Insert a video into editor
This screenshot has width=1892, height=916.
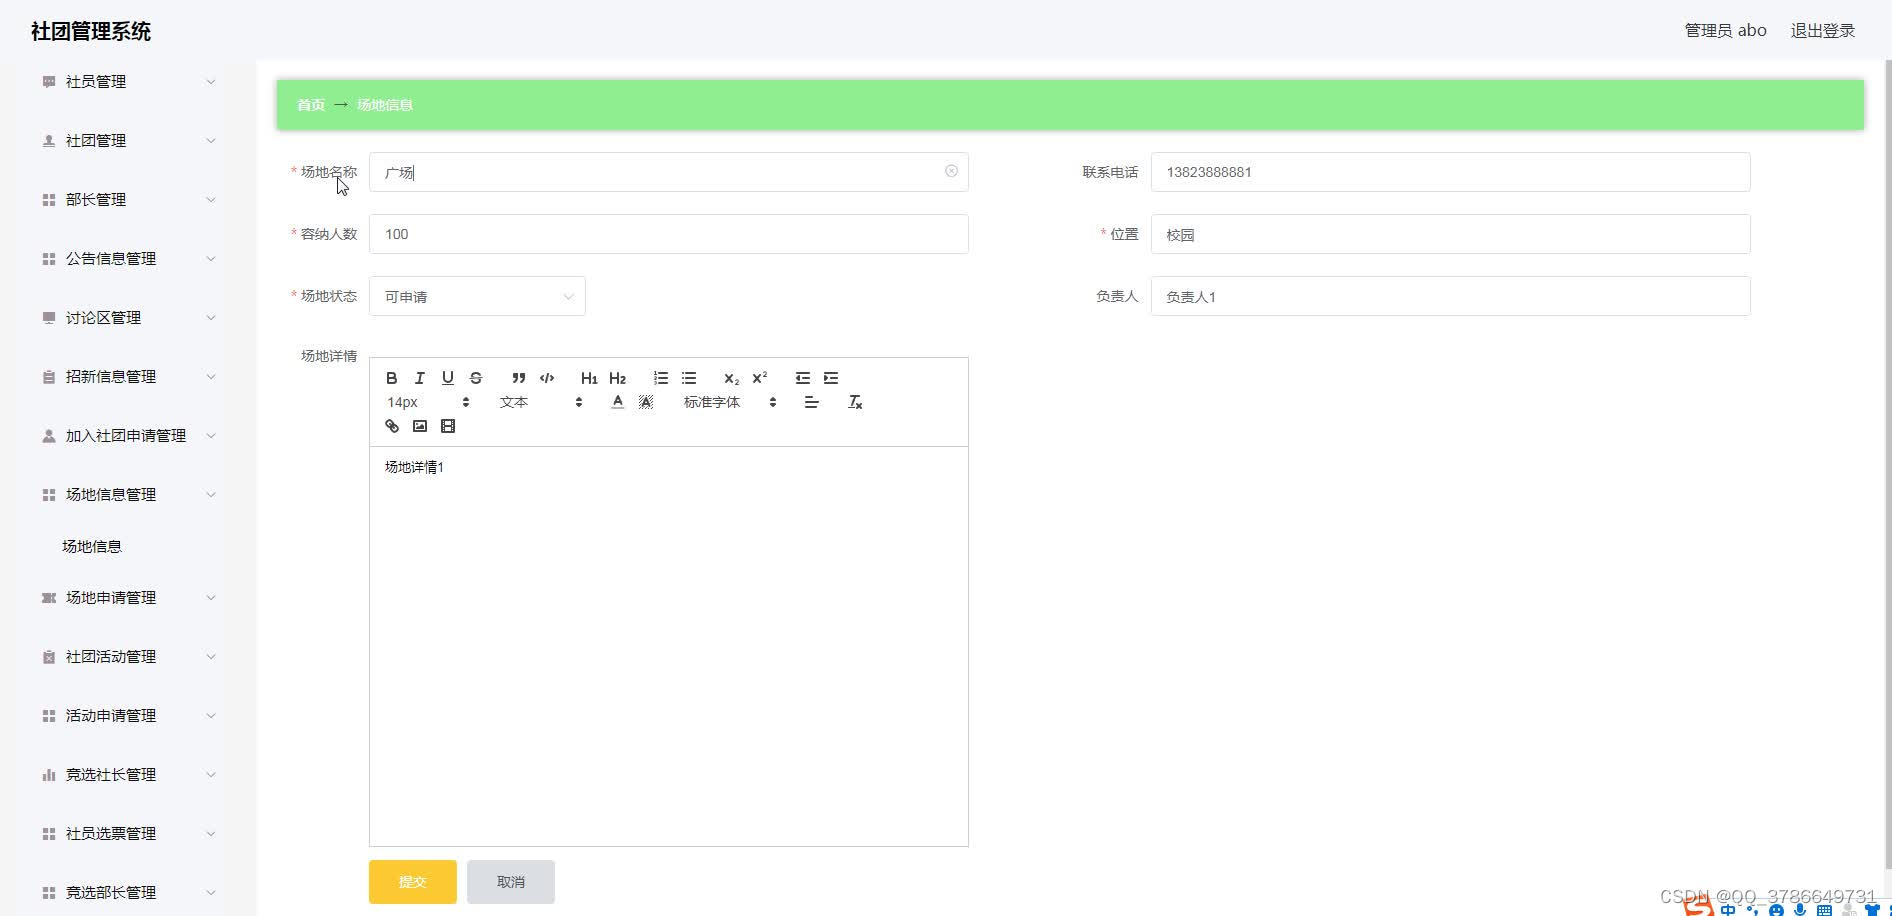[448, 426]
